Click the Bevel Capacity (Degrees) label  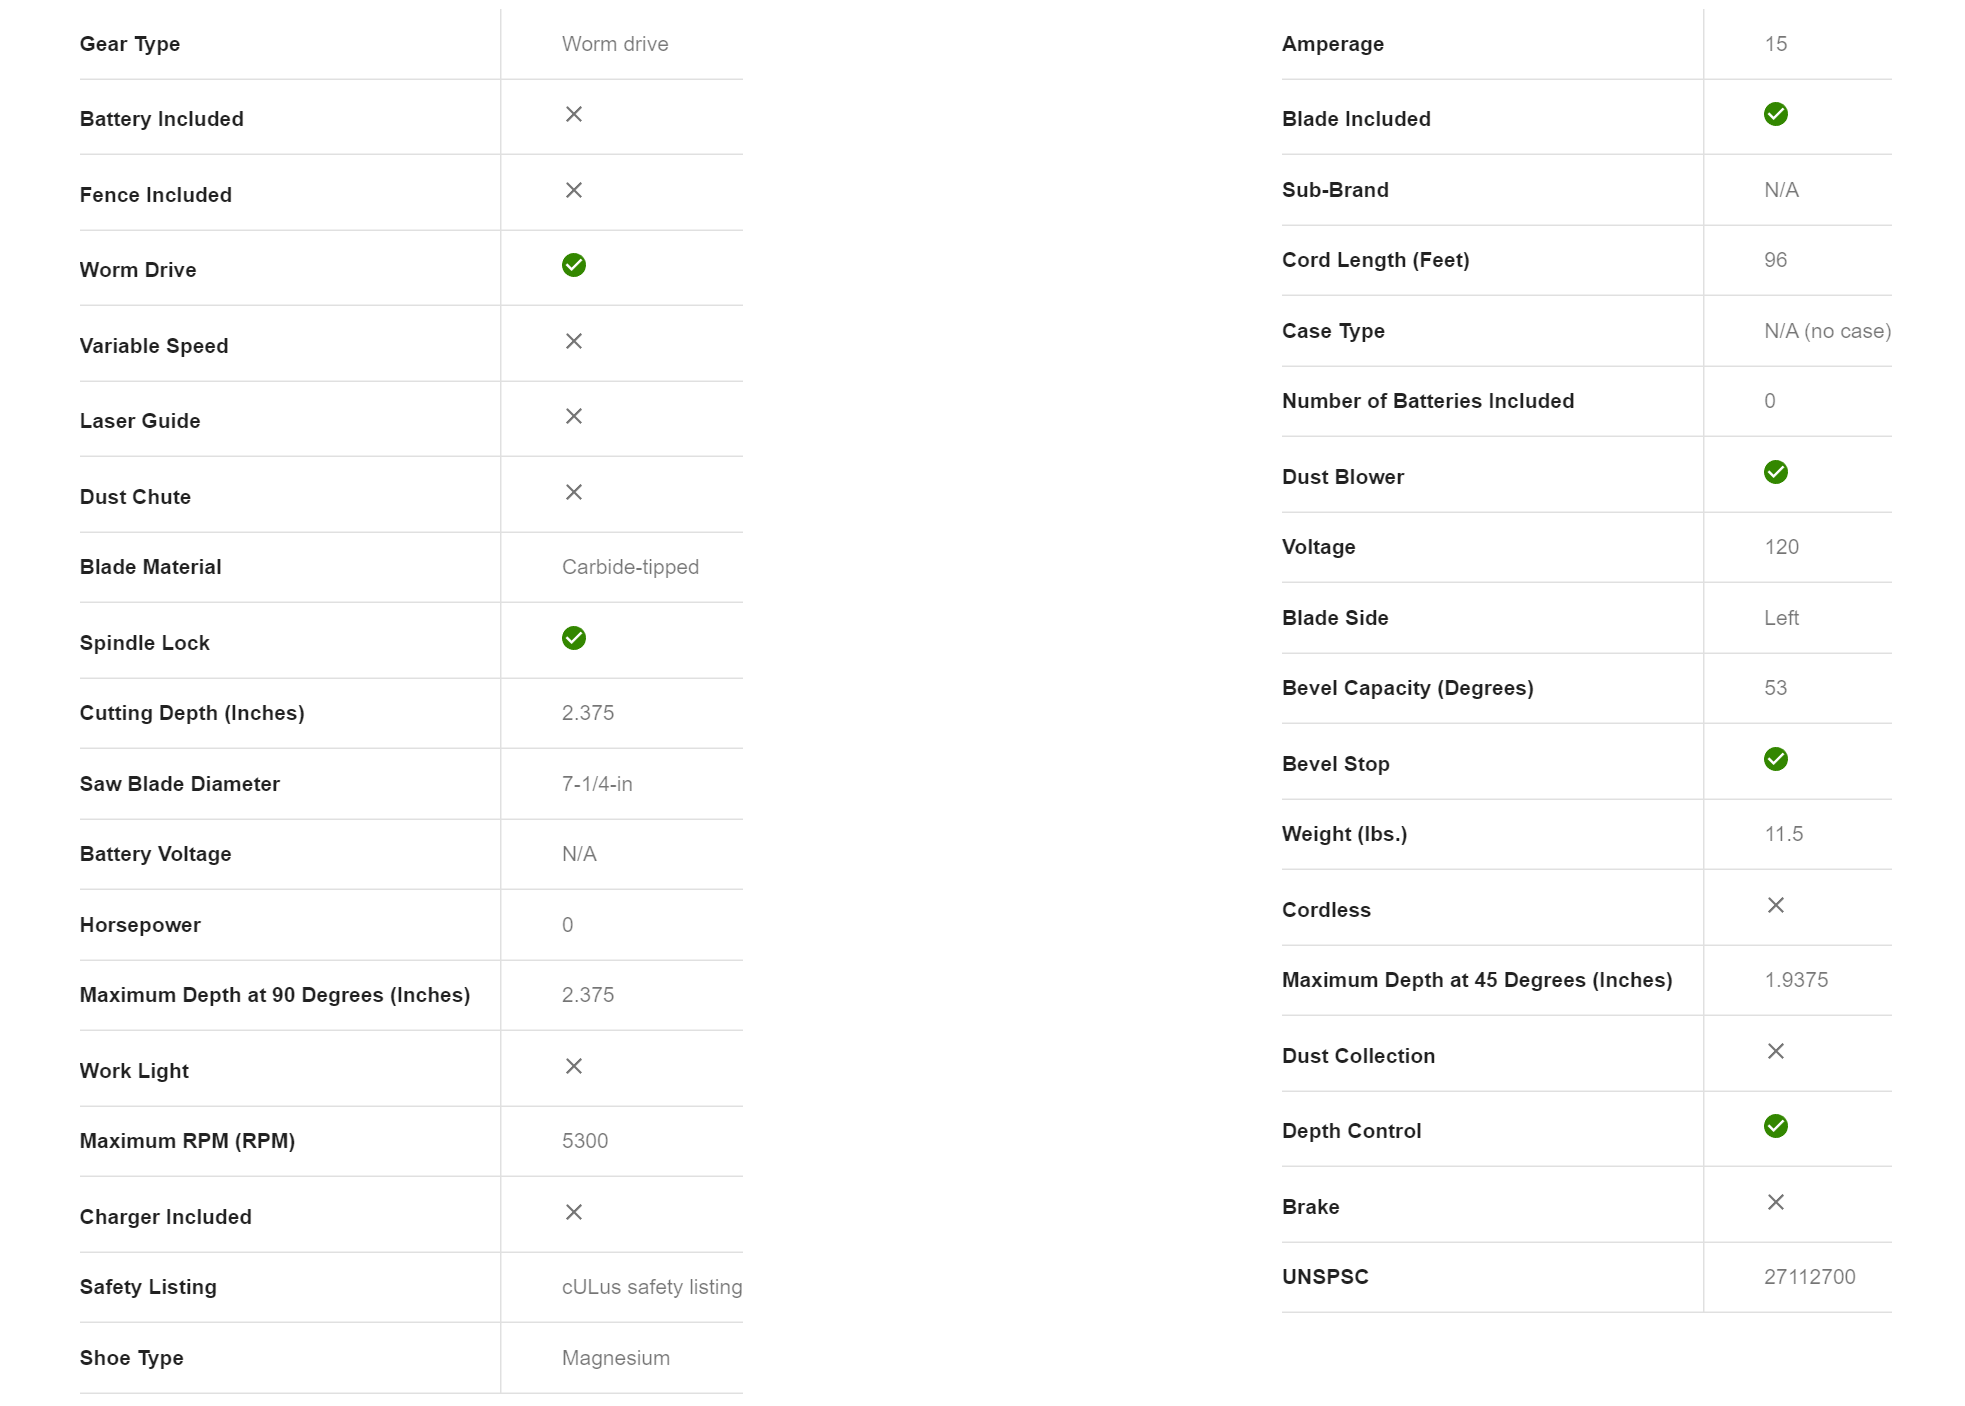click(x=1407, y=688)
